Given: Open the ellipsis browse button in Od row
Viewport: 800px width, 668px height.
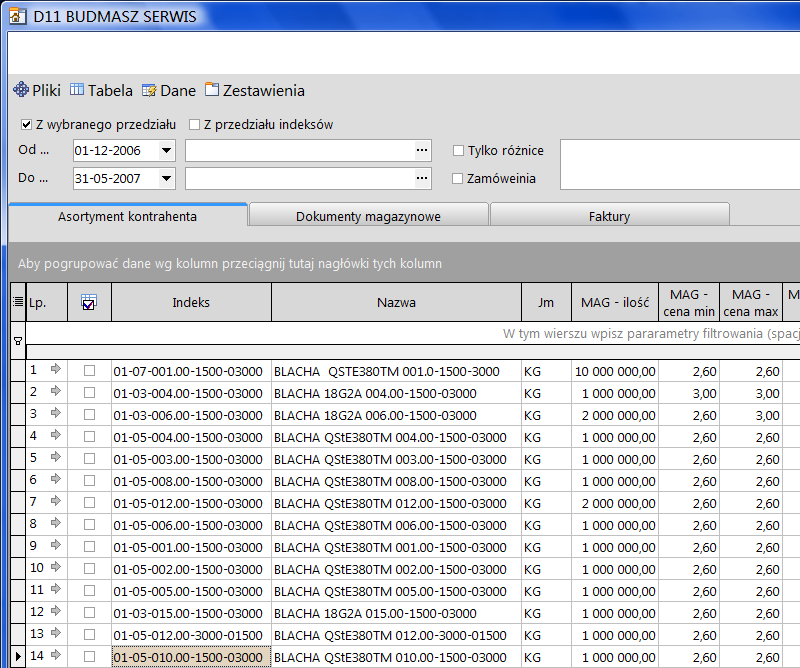Looking at the screenshot, I should [x=422, y=150].
